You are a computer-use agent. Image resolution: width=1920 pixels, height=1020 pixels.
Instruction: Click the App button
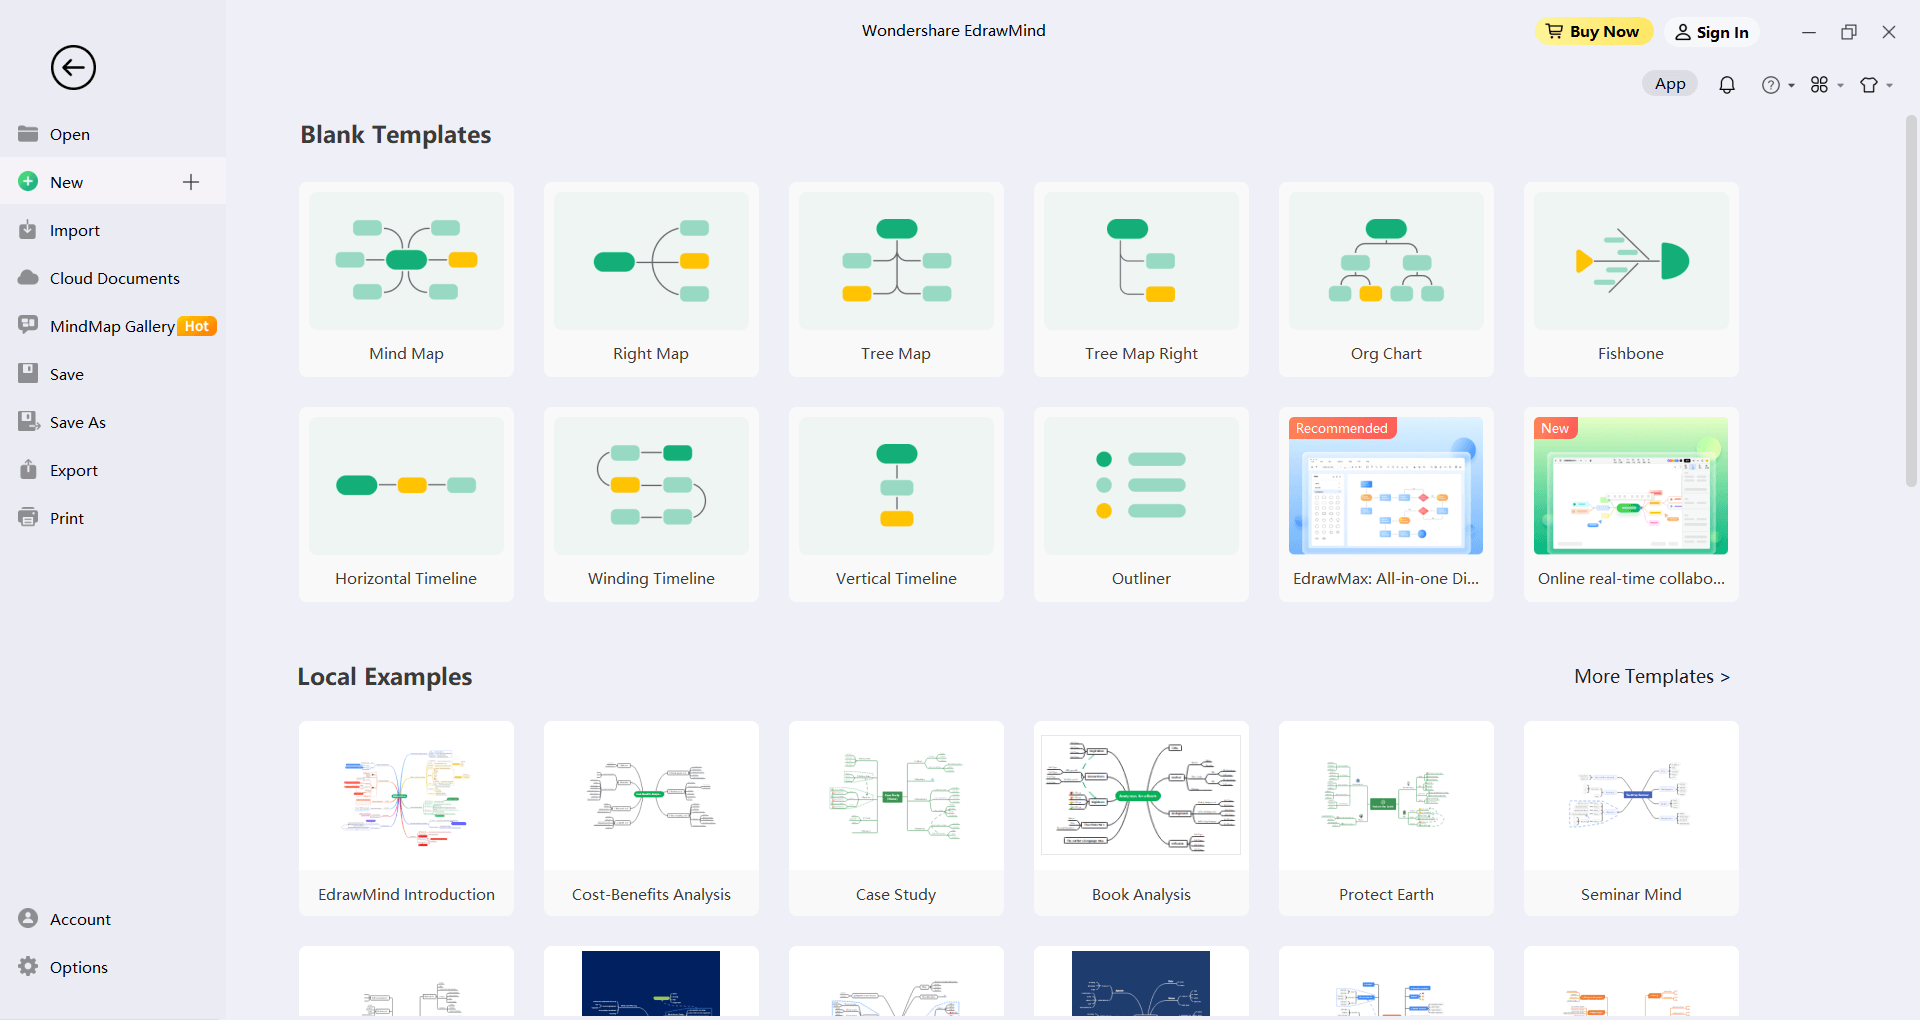(x=1670, y=84)
